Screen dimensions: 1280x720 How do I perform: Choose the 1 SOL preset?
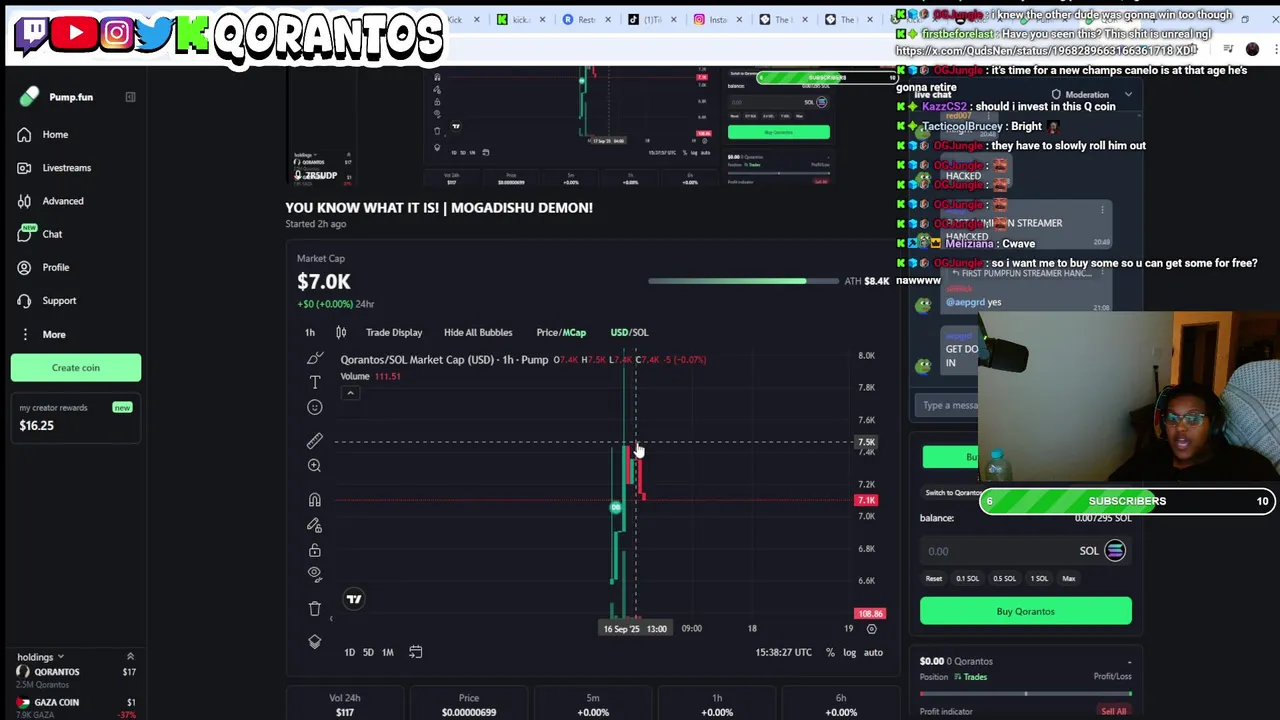(x=1039, y=578)
